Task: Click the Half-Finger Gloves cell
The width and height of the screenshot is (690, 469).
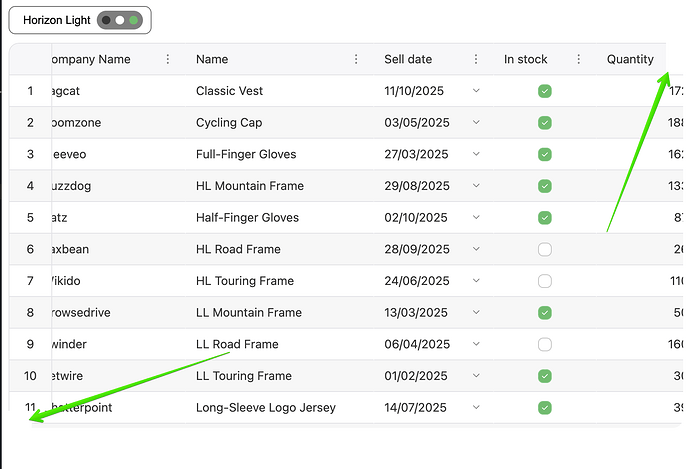Action: [x=279, y=218]
